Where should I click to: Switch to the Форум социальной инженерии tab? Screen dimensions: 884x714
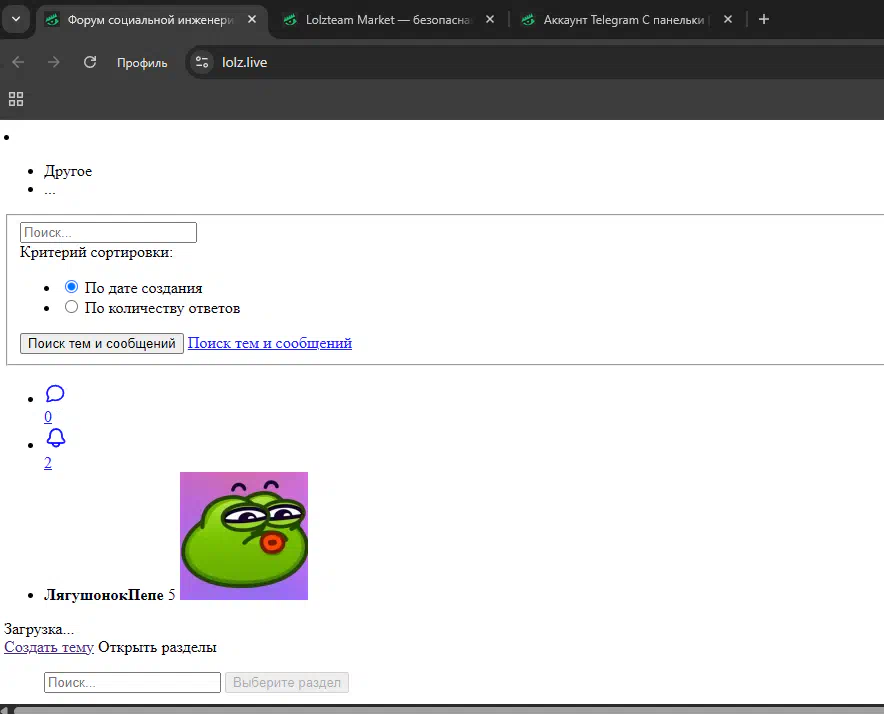[x=151, y=20]
